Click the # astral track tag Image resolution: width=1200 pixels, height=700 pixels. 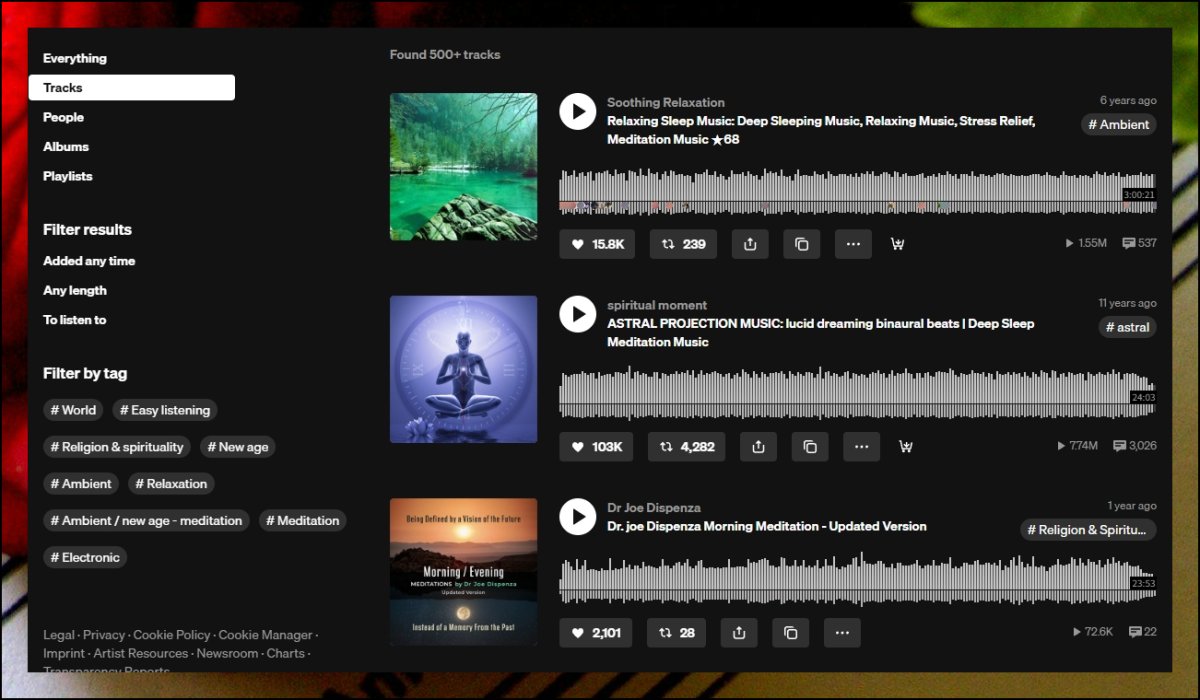(x=1128, y=327)
